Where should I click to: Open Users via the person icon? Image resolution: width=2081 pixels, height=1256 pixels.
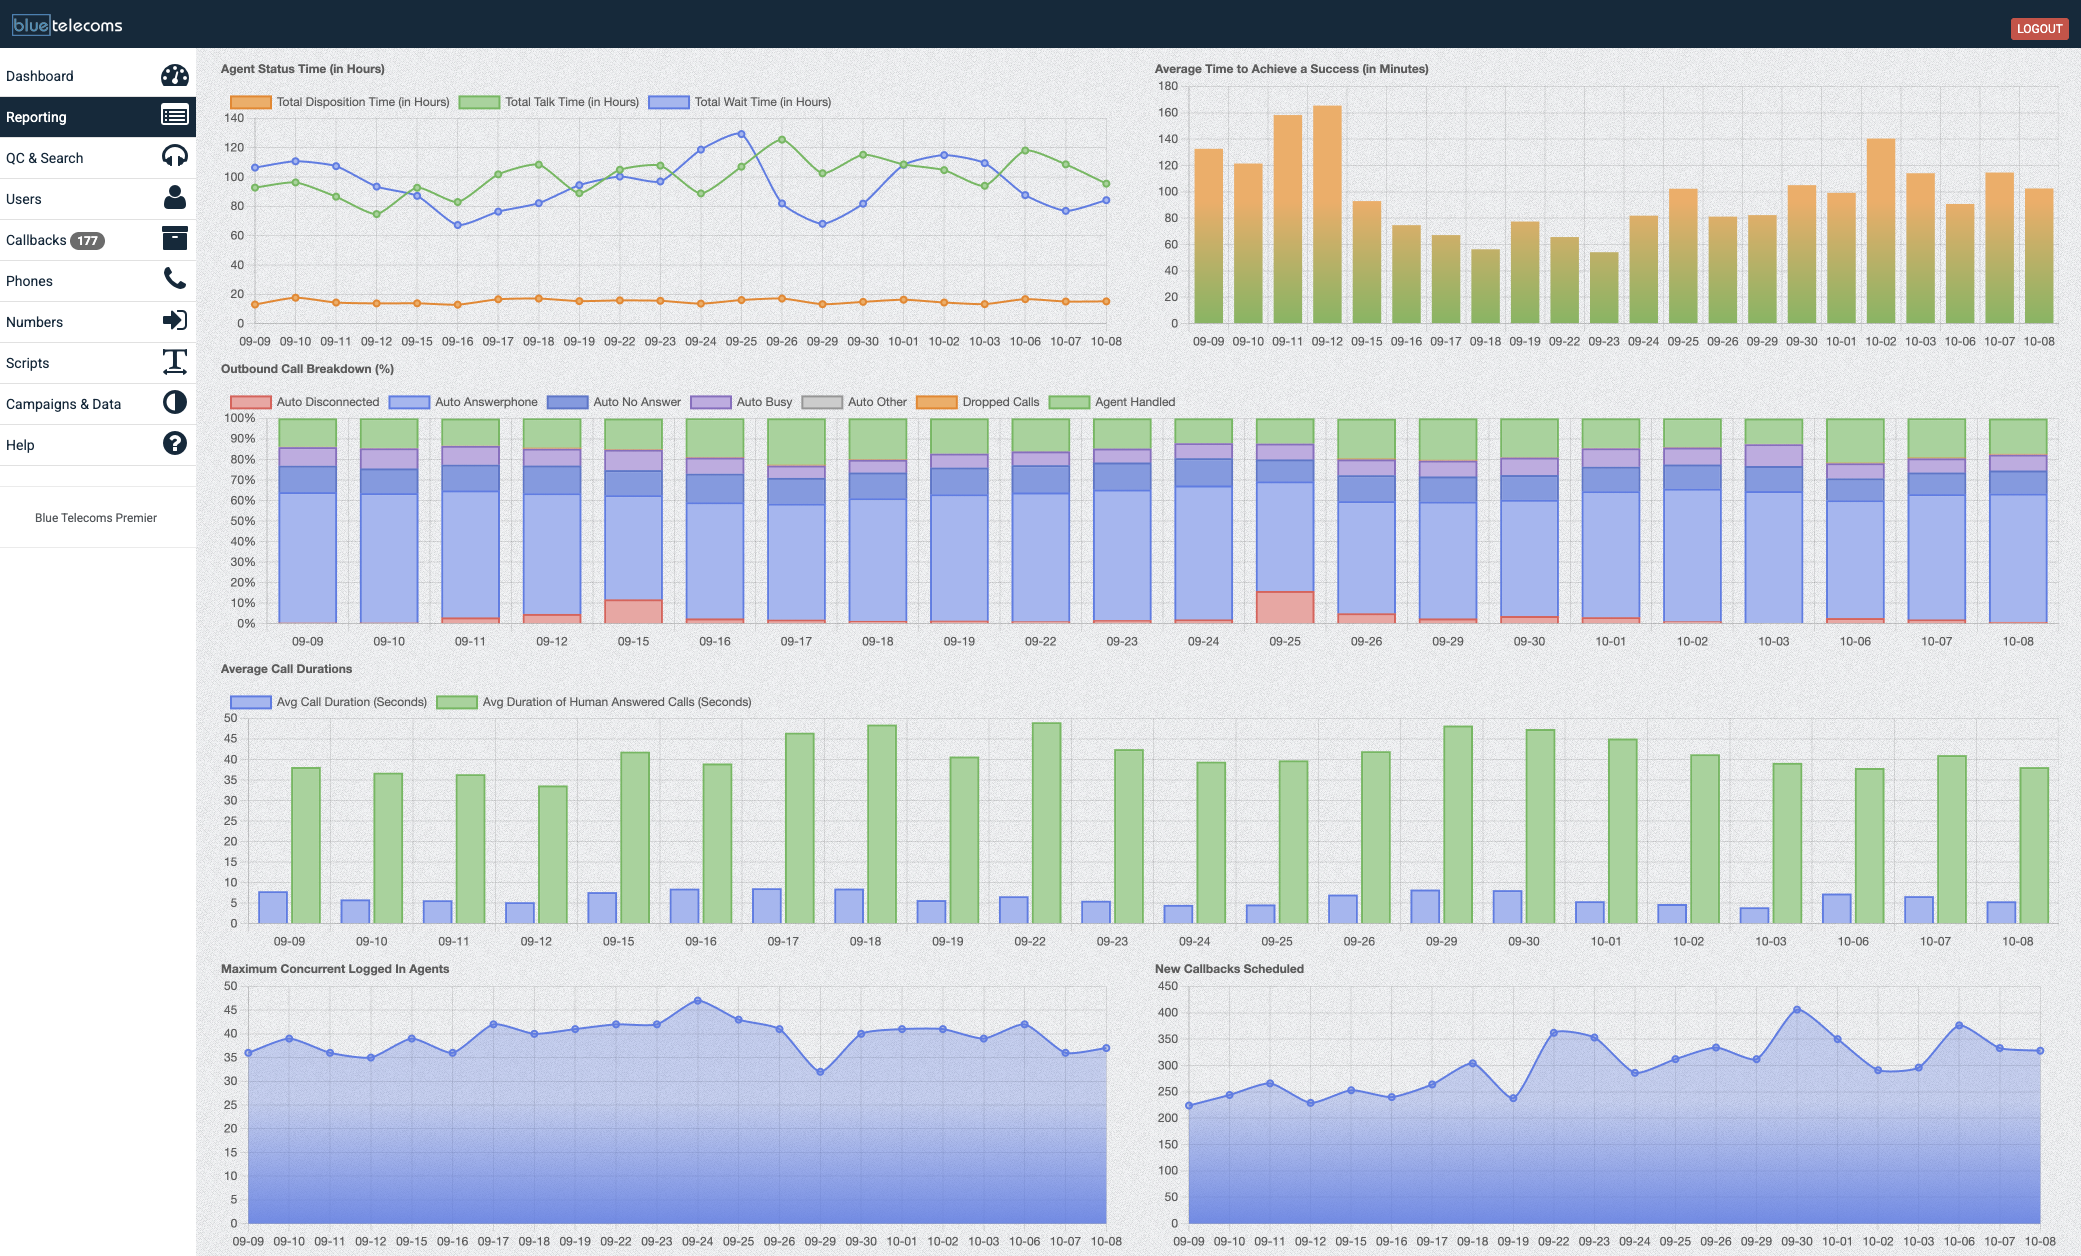[x=176, y=198]
